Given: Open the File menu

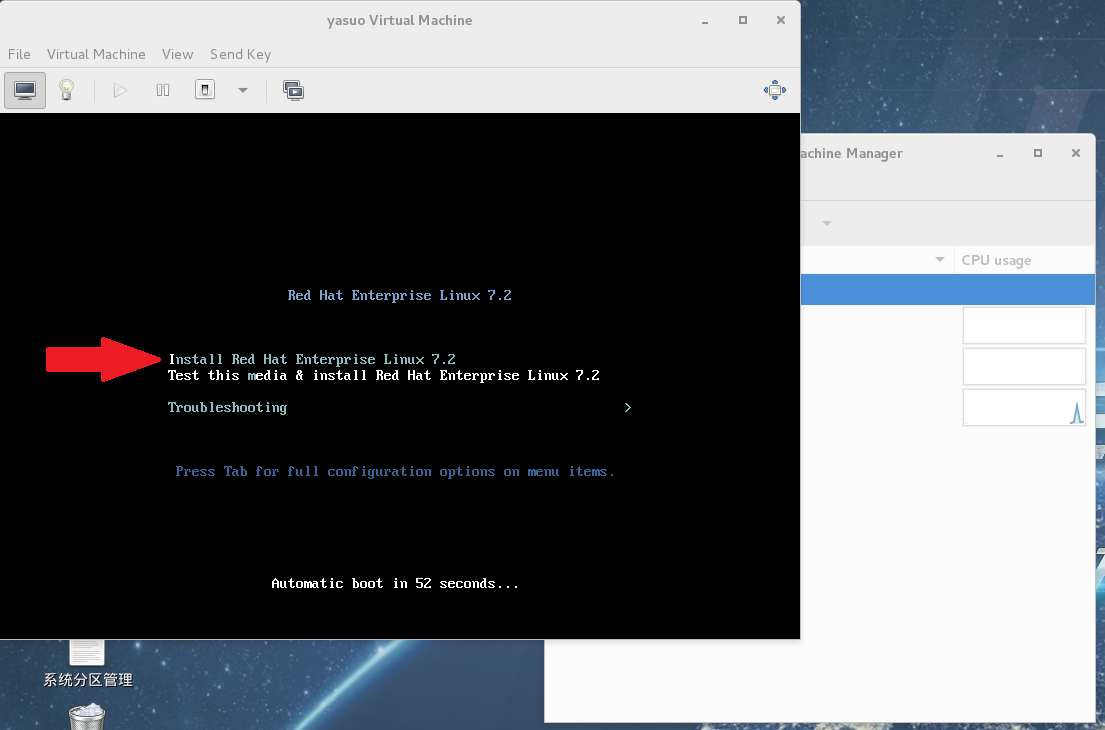Looking at the screenshot, I should (19, 54).
